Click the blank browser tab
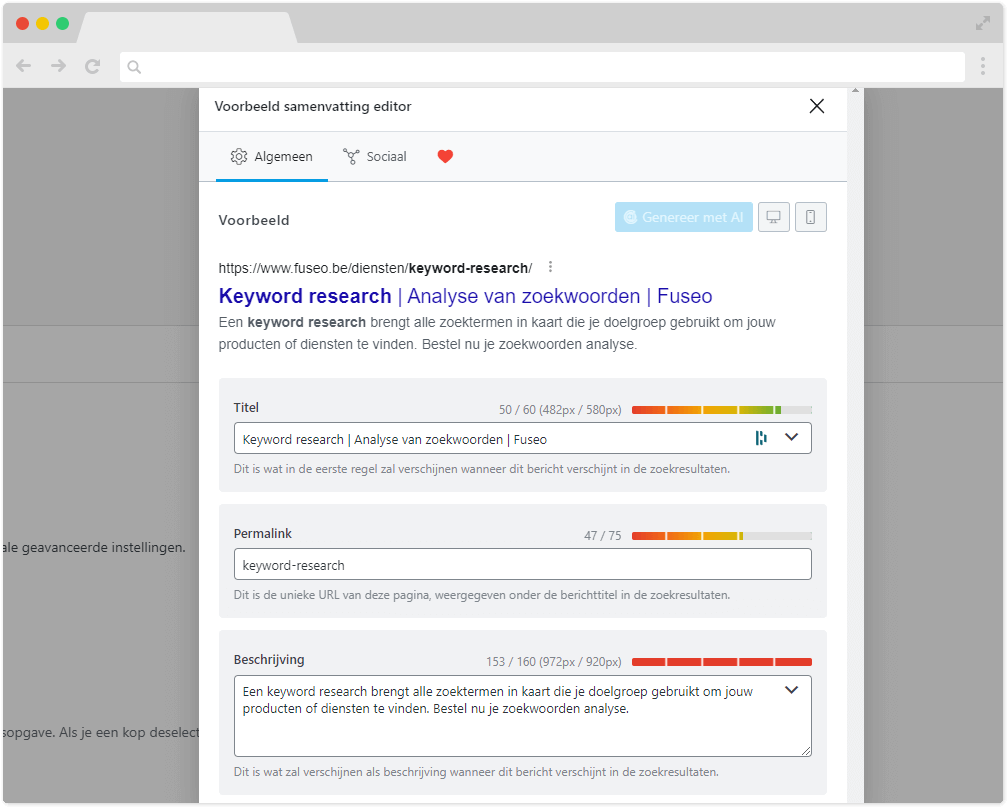 186,28
